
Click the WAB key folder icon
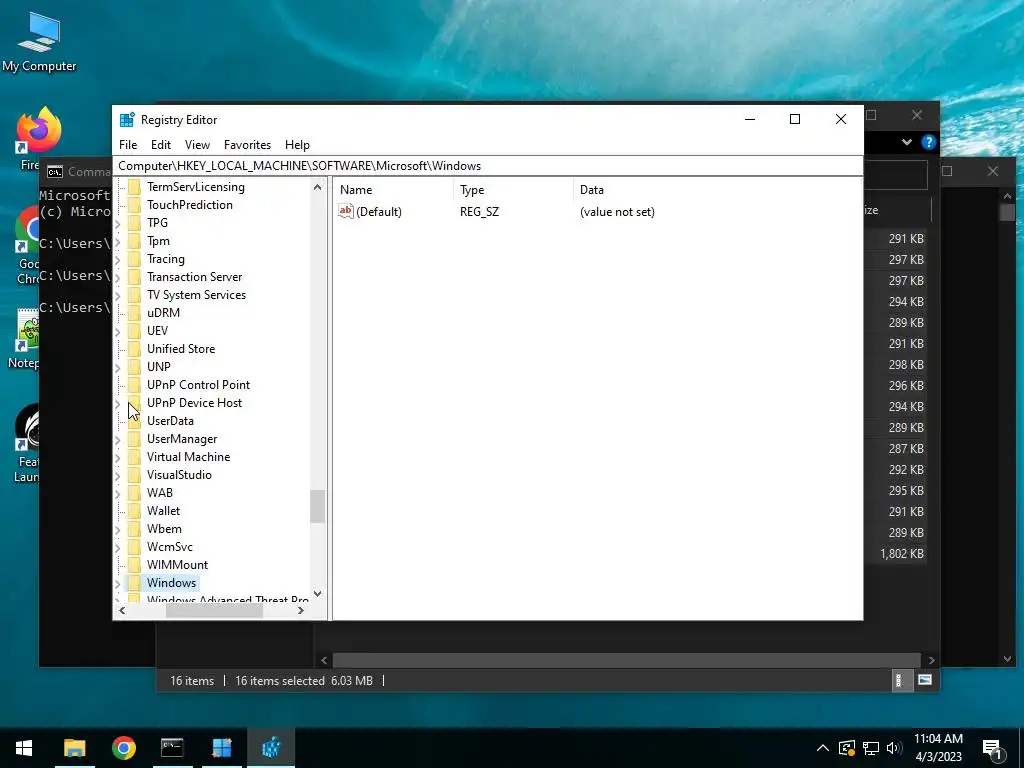pos(134,493)
